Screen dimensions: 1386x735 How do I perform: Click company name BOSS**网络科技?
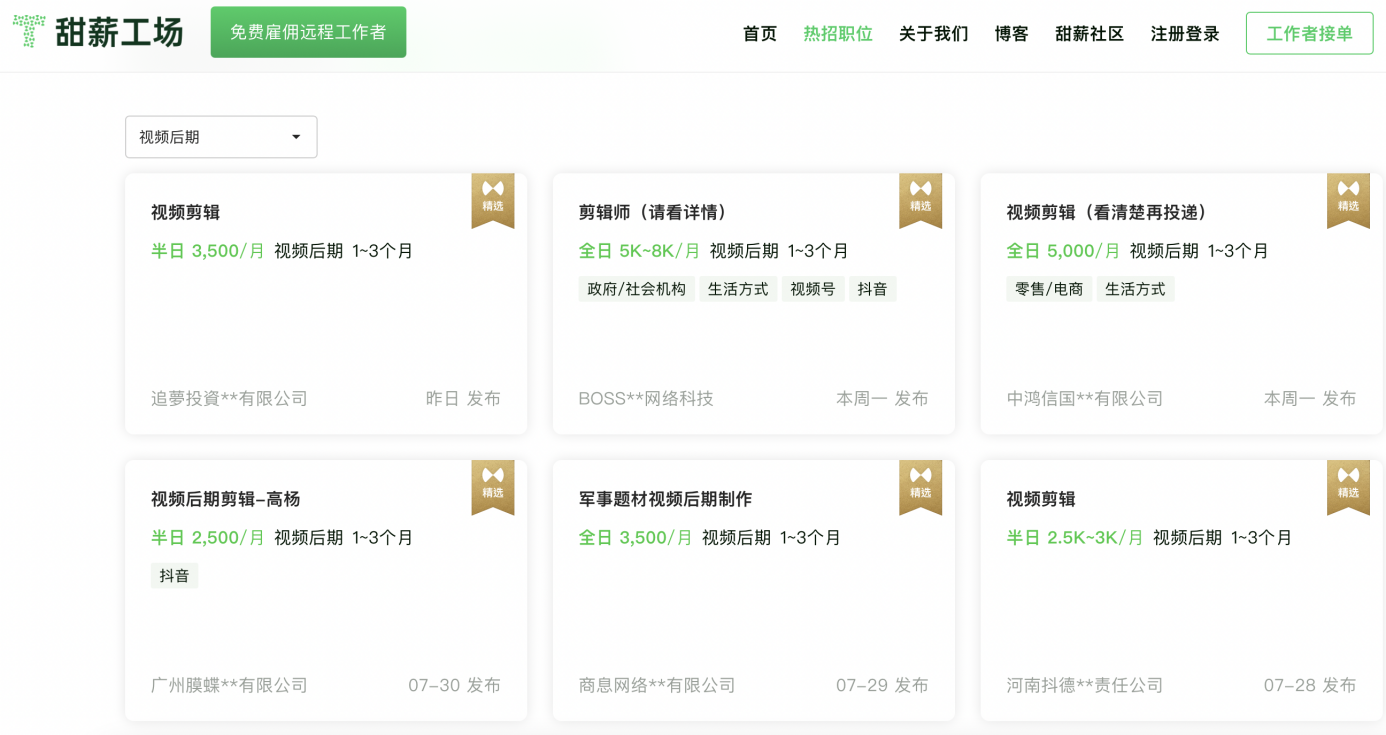pyautogui.click(x=646, y=398)
